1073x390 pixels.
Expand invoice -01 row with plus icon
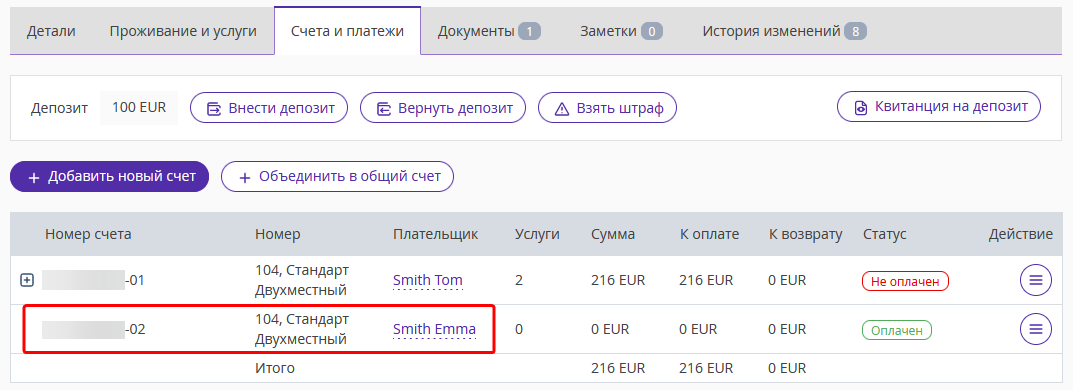point(27,280)
